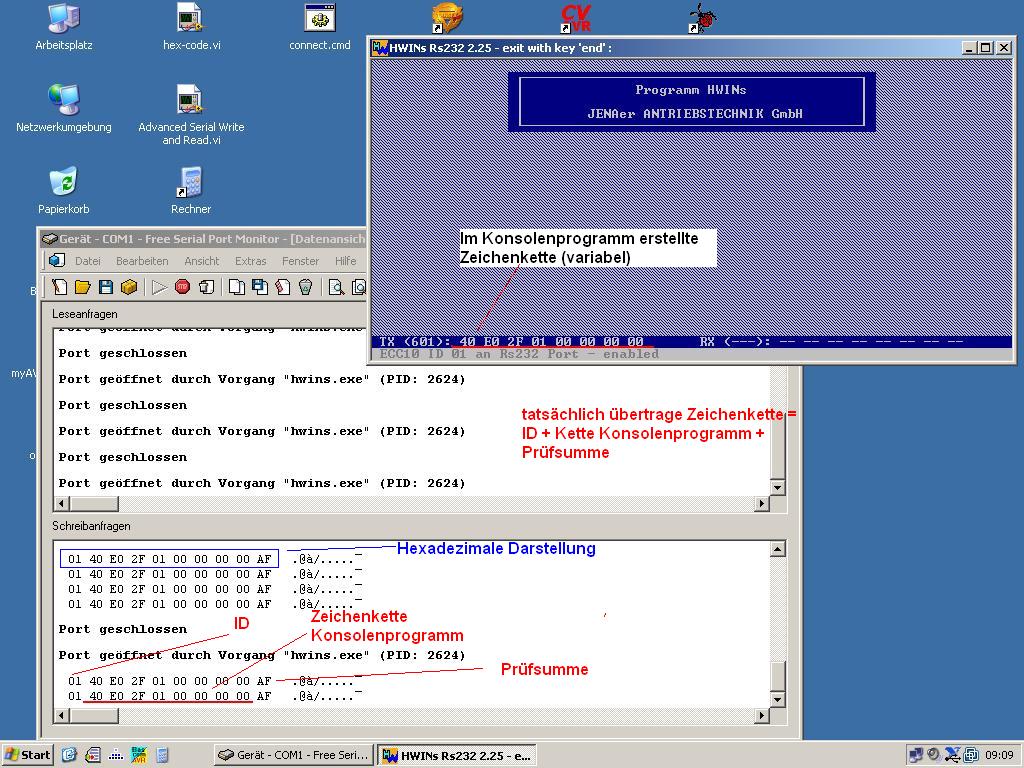The width and height of the screenshot is (1024, 768).
Task: Open the Fenster menu
Action: coord(300,261)
